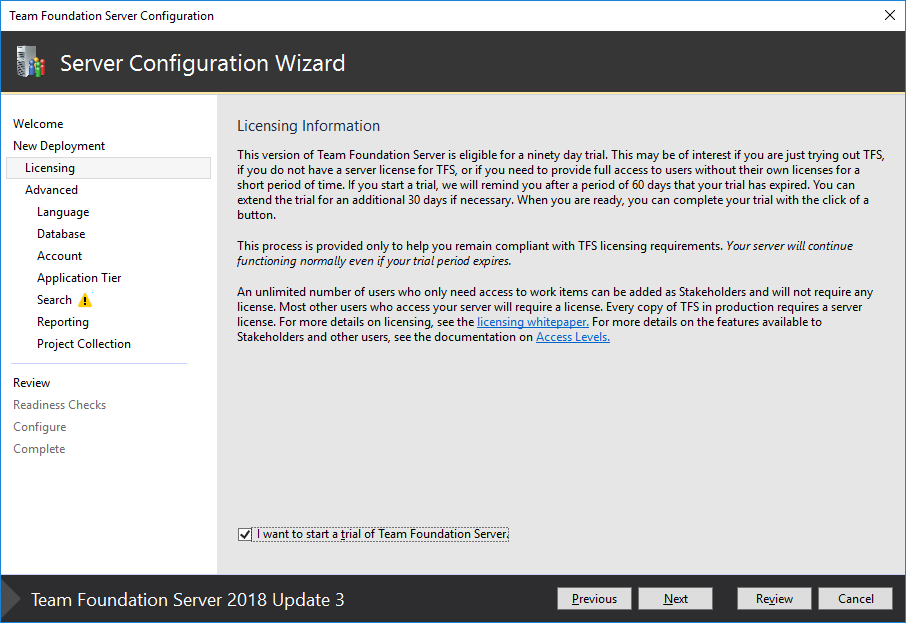Jump to Review using the bottom button

point(774,599)
